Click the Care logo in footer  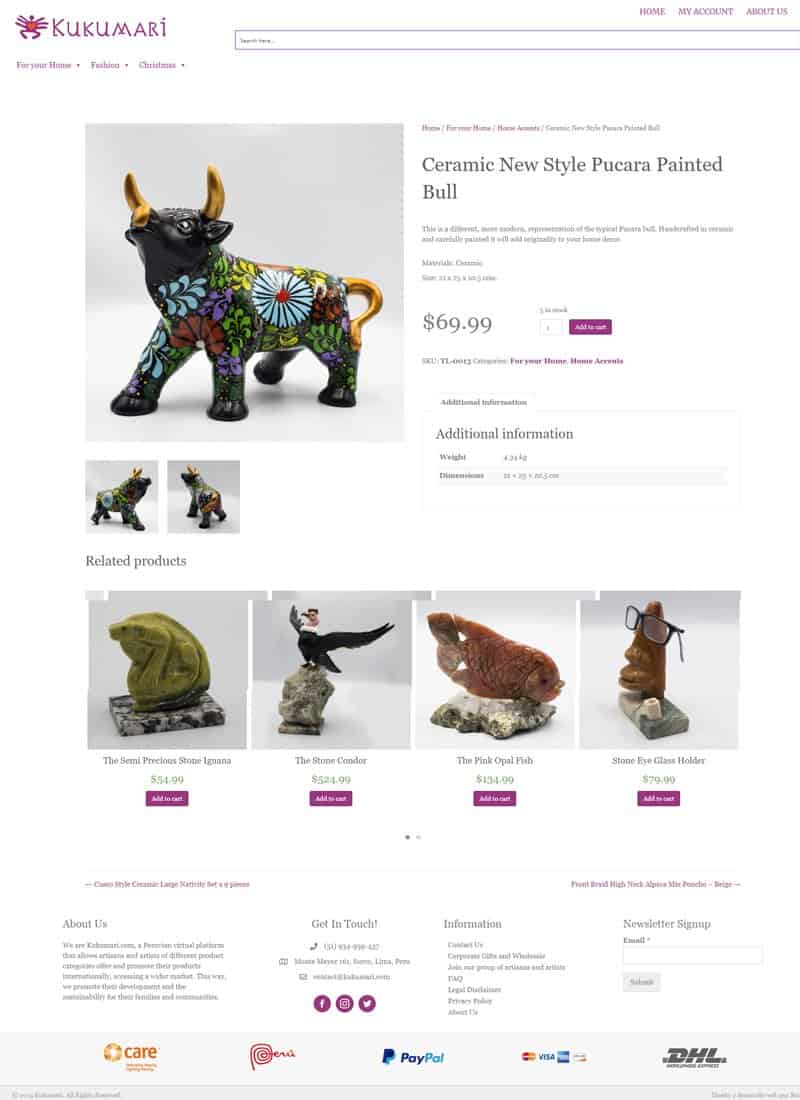click(x=131, y=1056)
